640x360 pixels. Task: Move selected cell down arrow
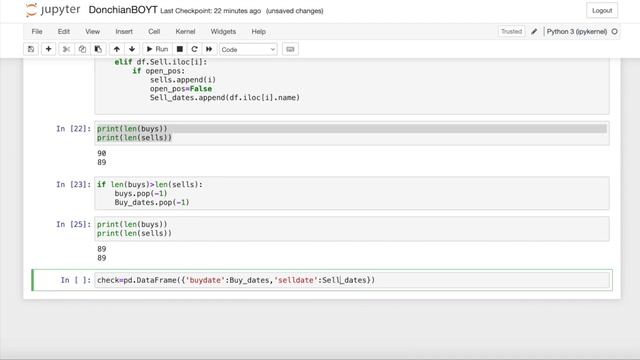pos(132,49)
